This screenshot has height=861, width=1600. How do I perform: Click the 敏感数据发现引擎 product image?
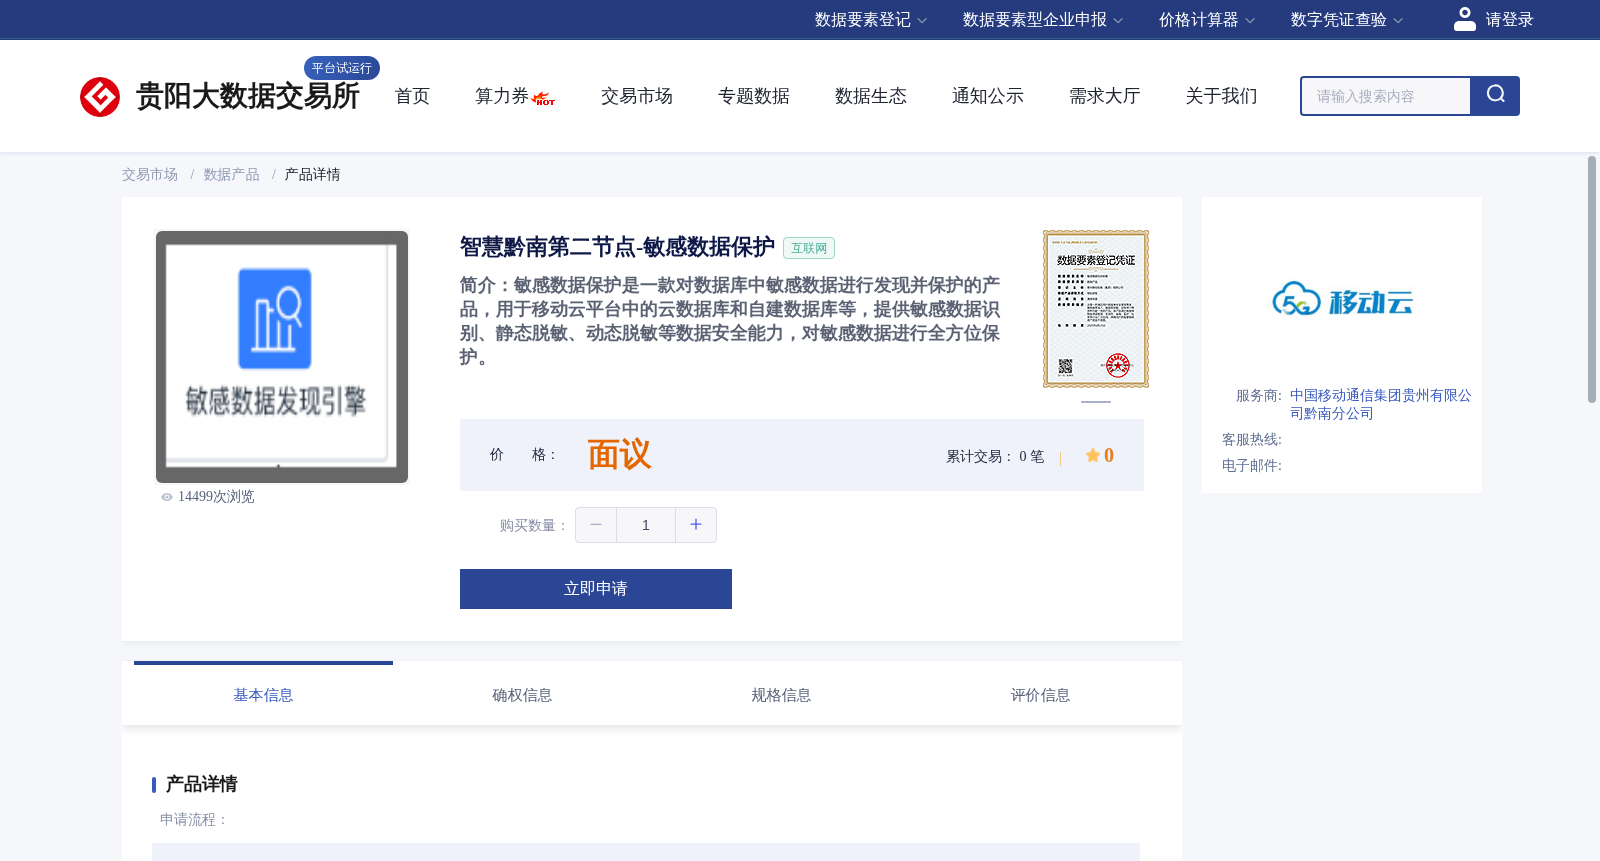point(282,357)
